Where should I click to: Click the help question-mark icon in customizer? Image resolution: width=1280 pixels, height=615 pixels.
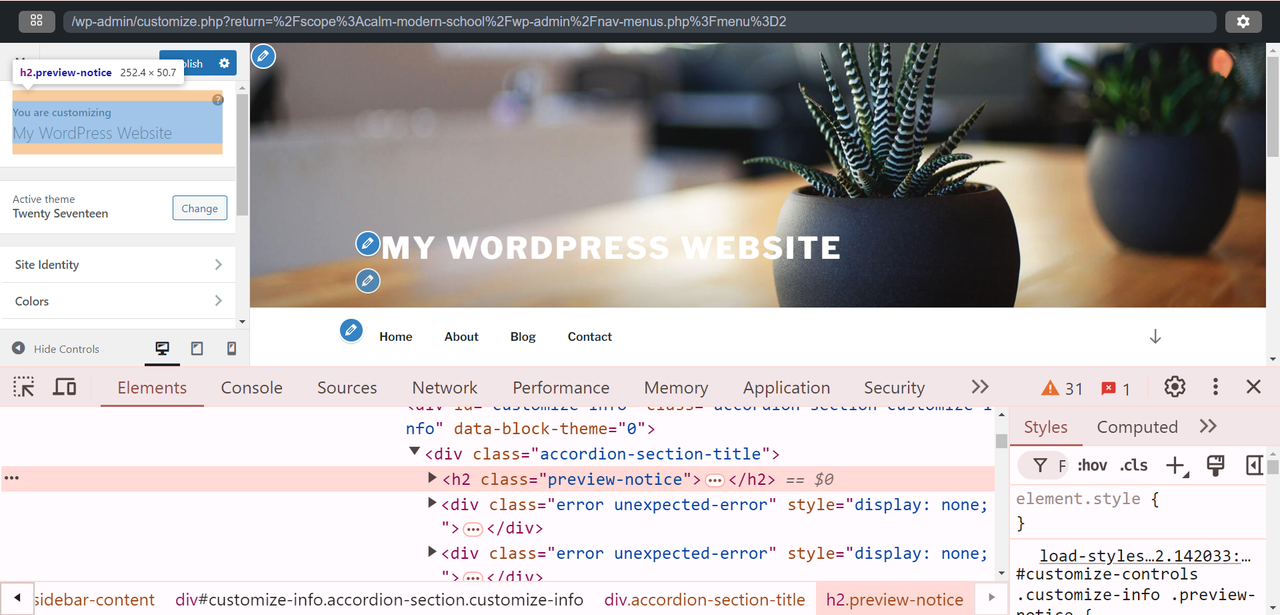pos(218,100)
